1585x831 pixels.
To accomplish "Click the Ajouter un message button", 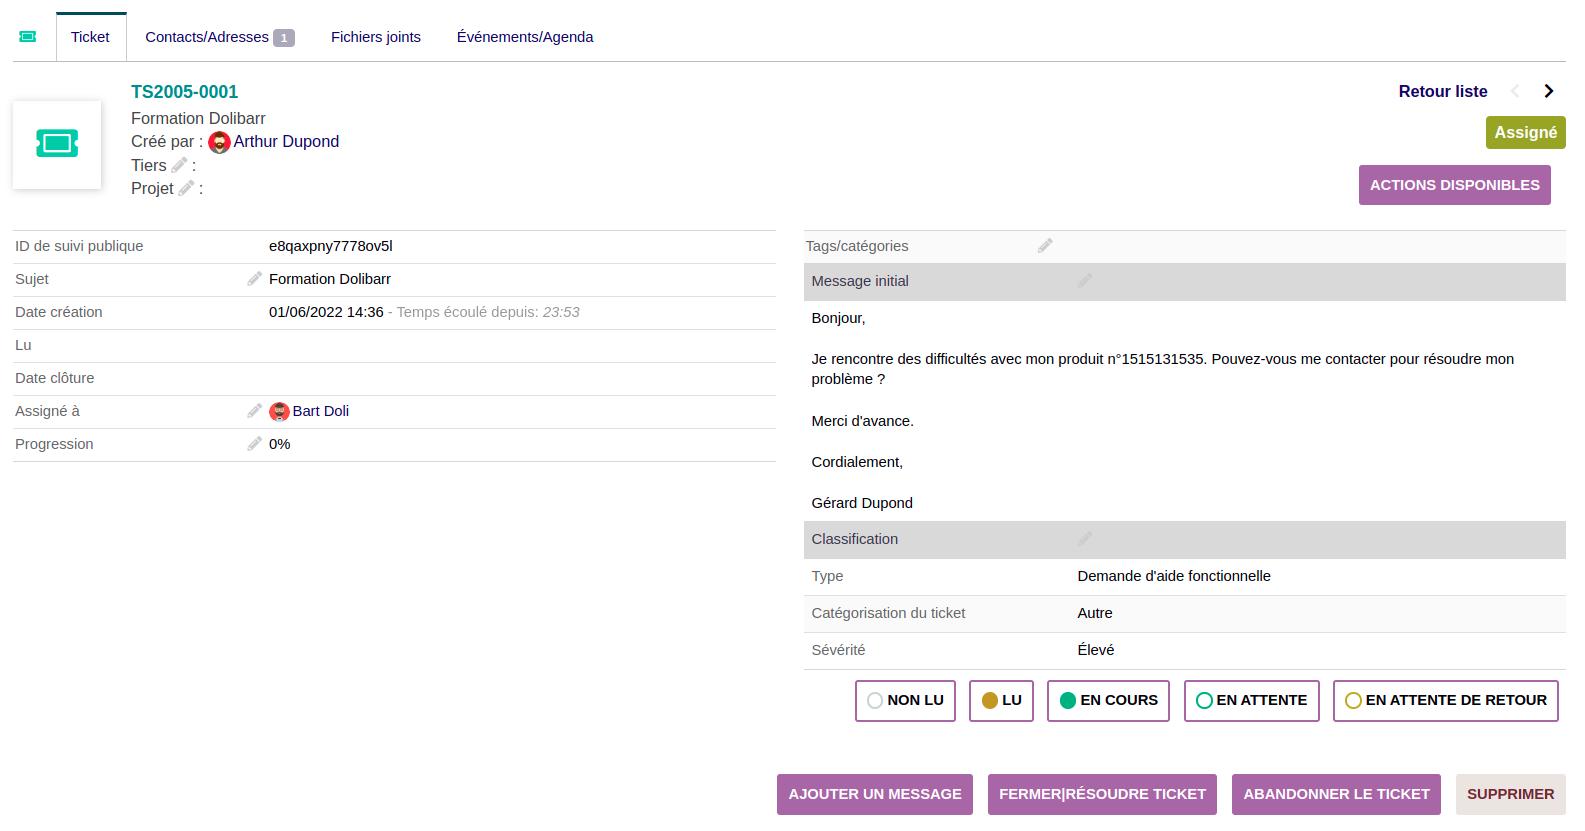I will (x=875, y=794).
